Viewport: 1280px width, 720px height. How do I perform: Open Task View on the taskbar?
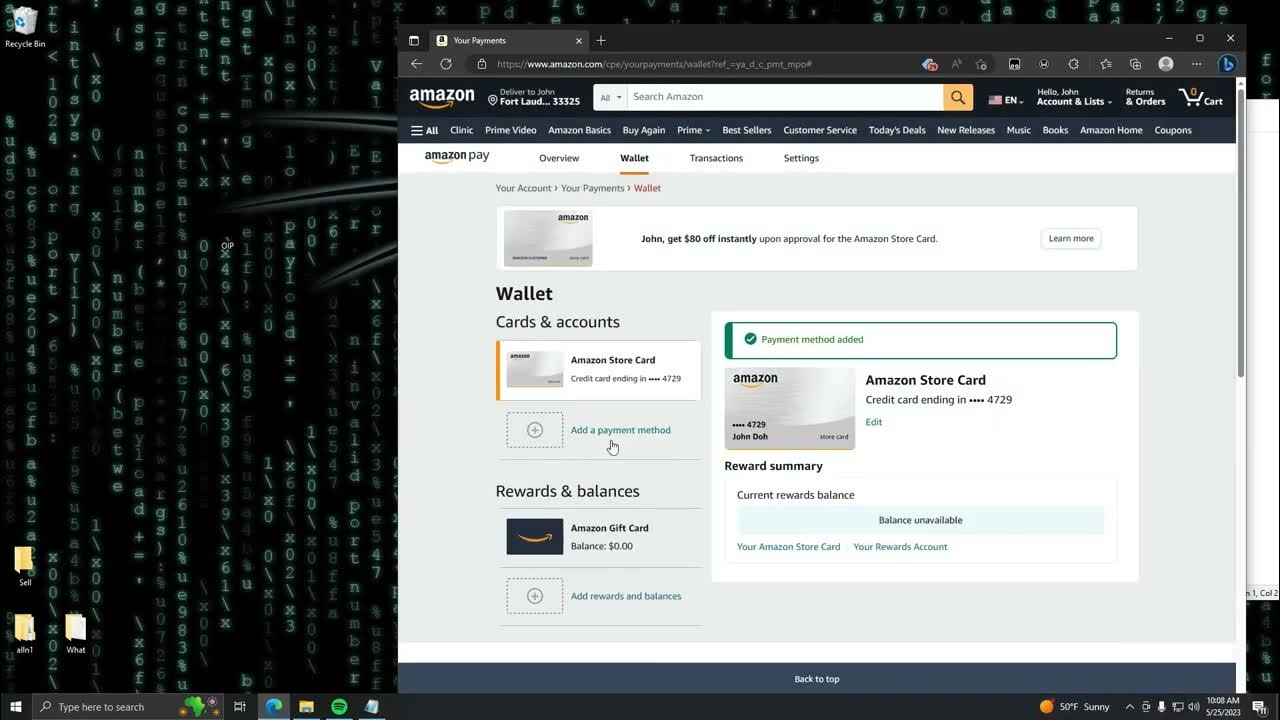pos(240,706)
